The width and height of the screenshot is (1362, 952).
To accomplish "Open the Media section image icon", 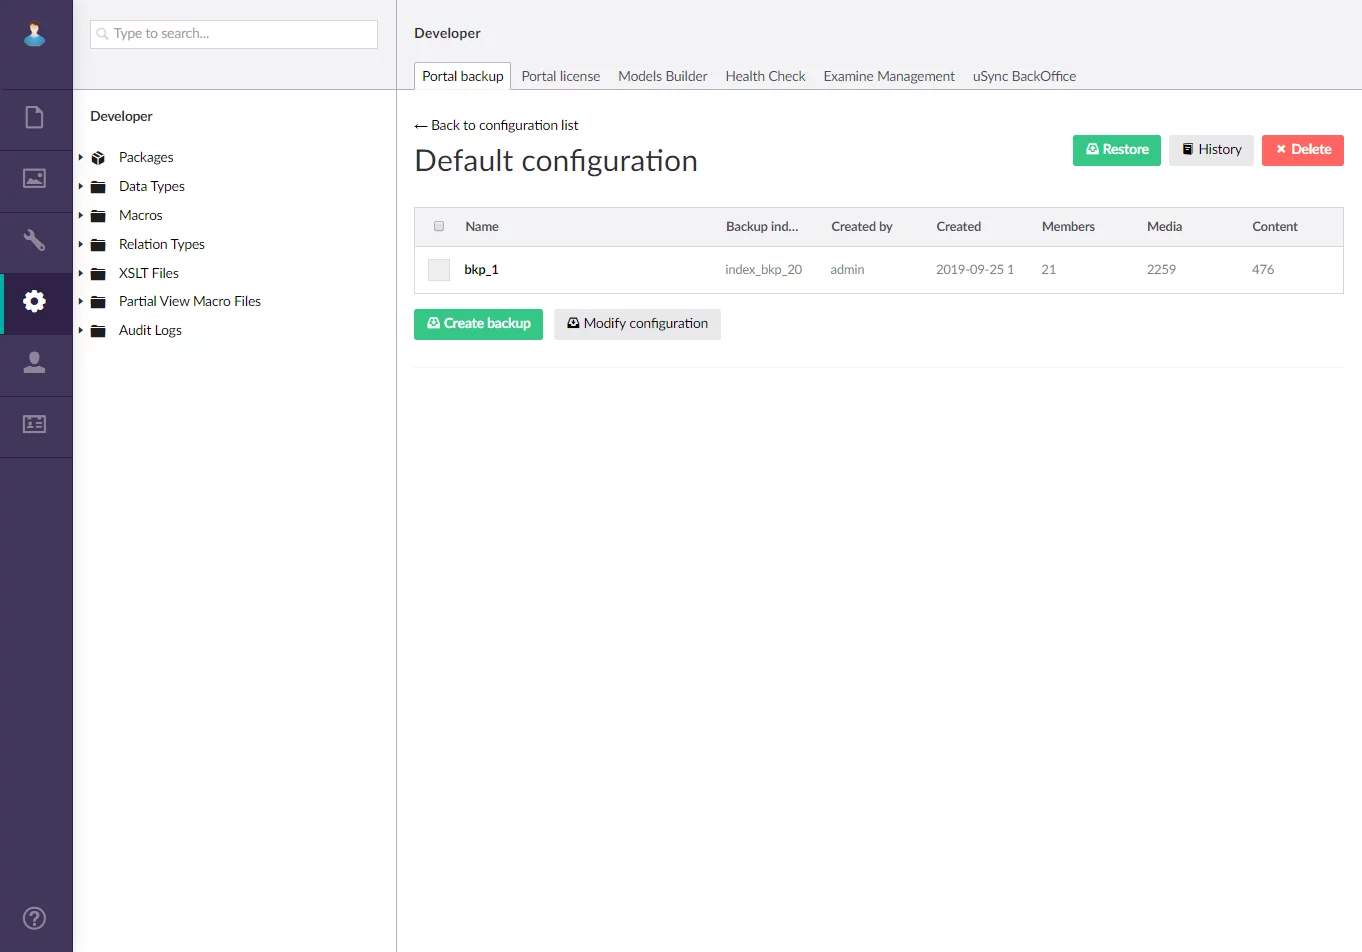I will coord(35,179).
